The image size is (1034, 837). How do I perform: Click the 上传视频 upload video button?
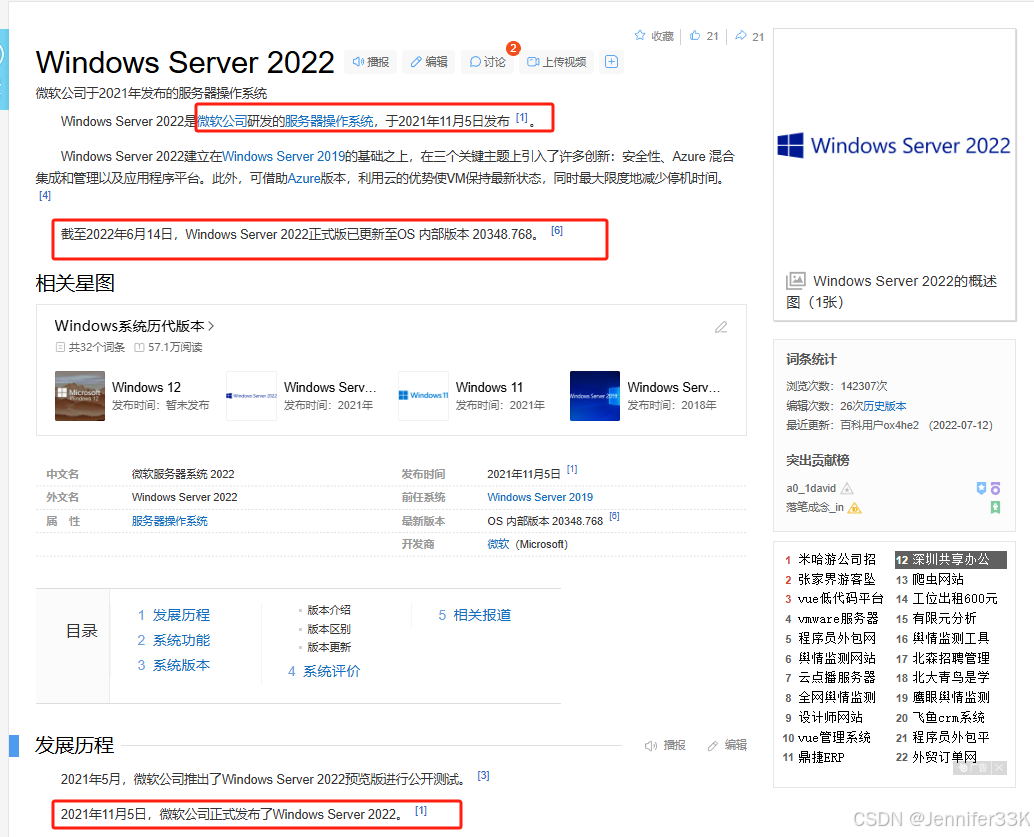557,62
